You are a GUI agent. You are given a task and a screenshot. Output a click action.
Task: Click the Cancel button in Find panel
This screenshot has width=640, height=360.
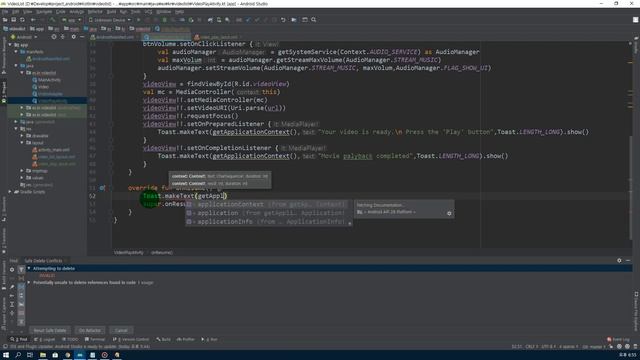(x=121, y=330)
